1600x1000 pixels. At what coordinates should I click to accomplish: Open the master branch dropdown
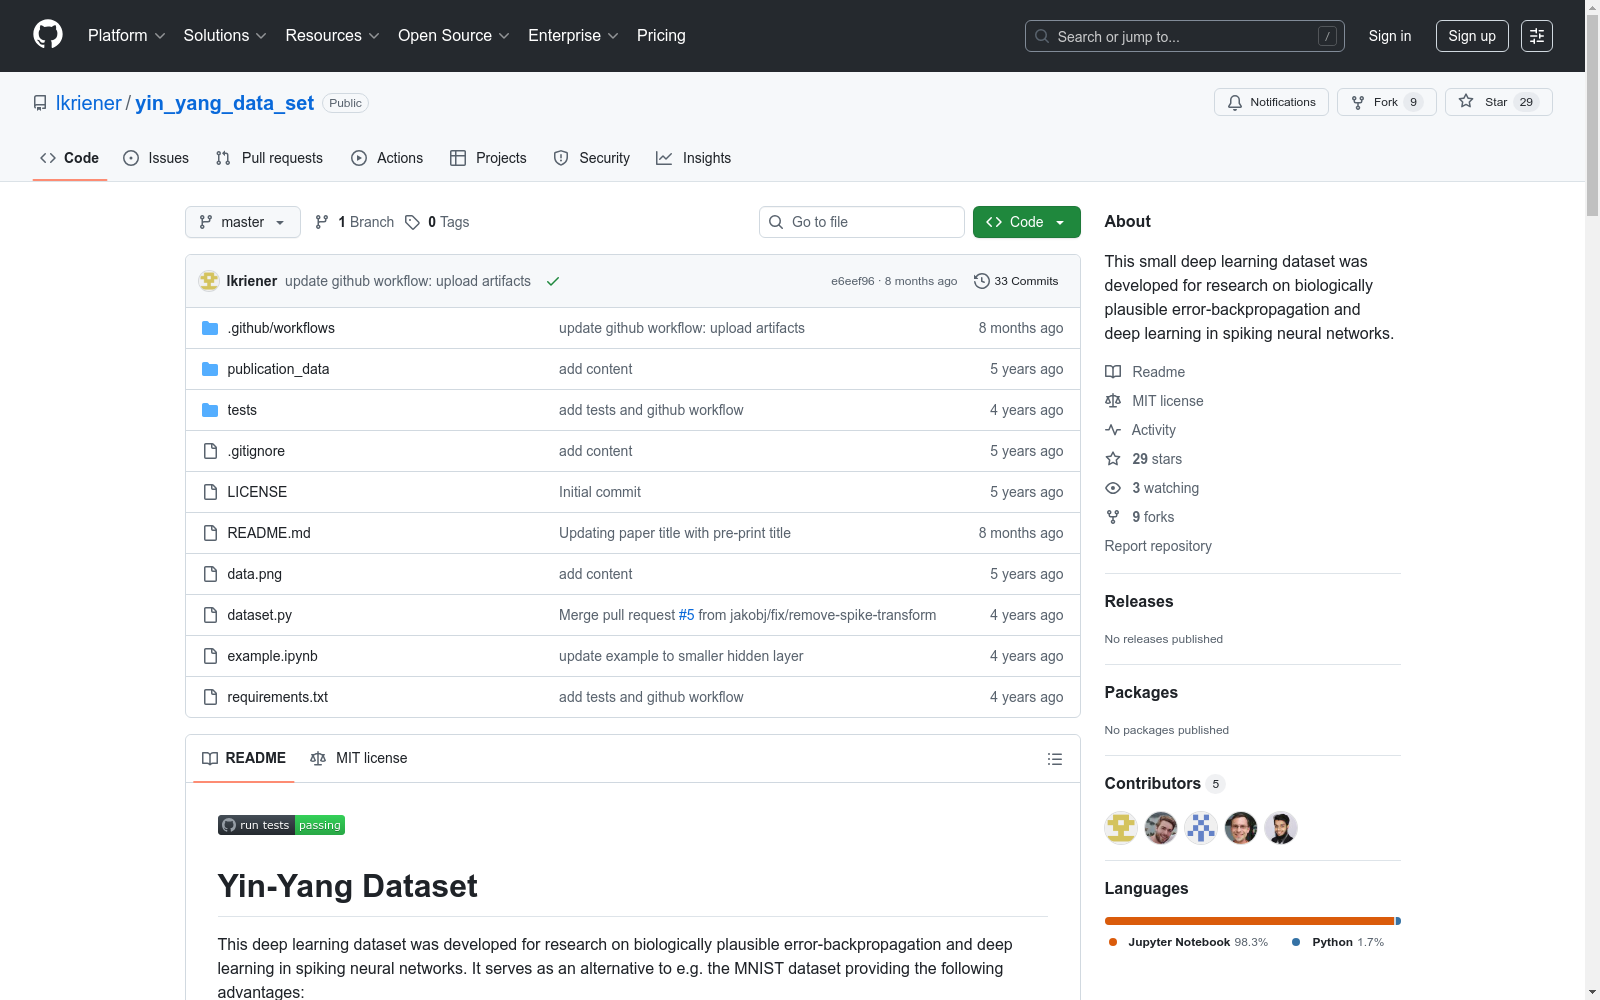point(243,222)
